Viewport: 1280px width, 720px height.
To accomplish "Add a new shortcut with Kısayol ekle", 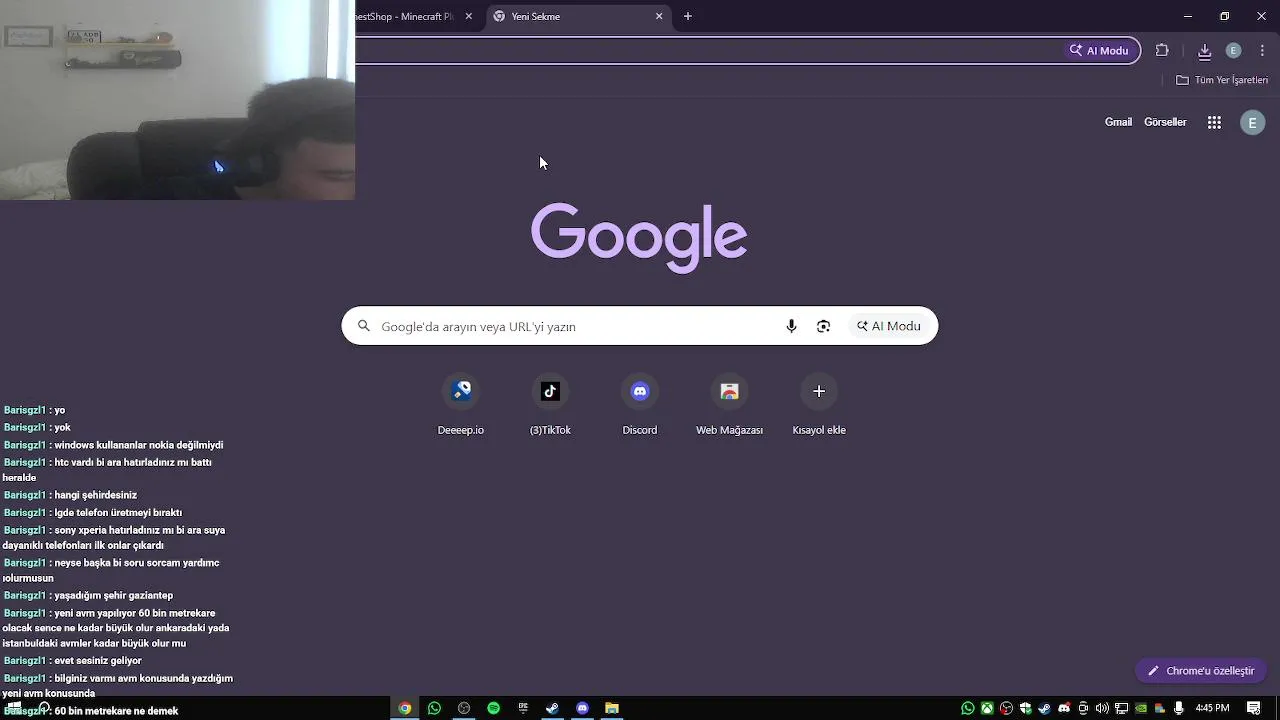I will (819, 406).
